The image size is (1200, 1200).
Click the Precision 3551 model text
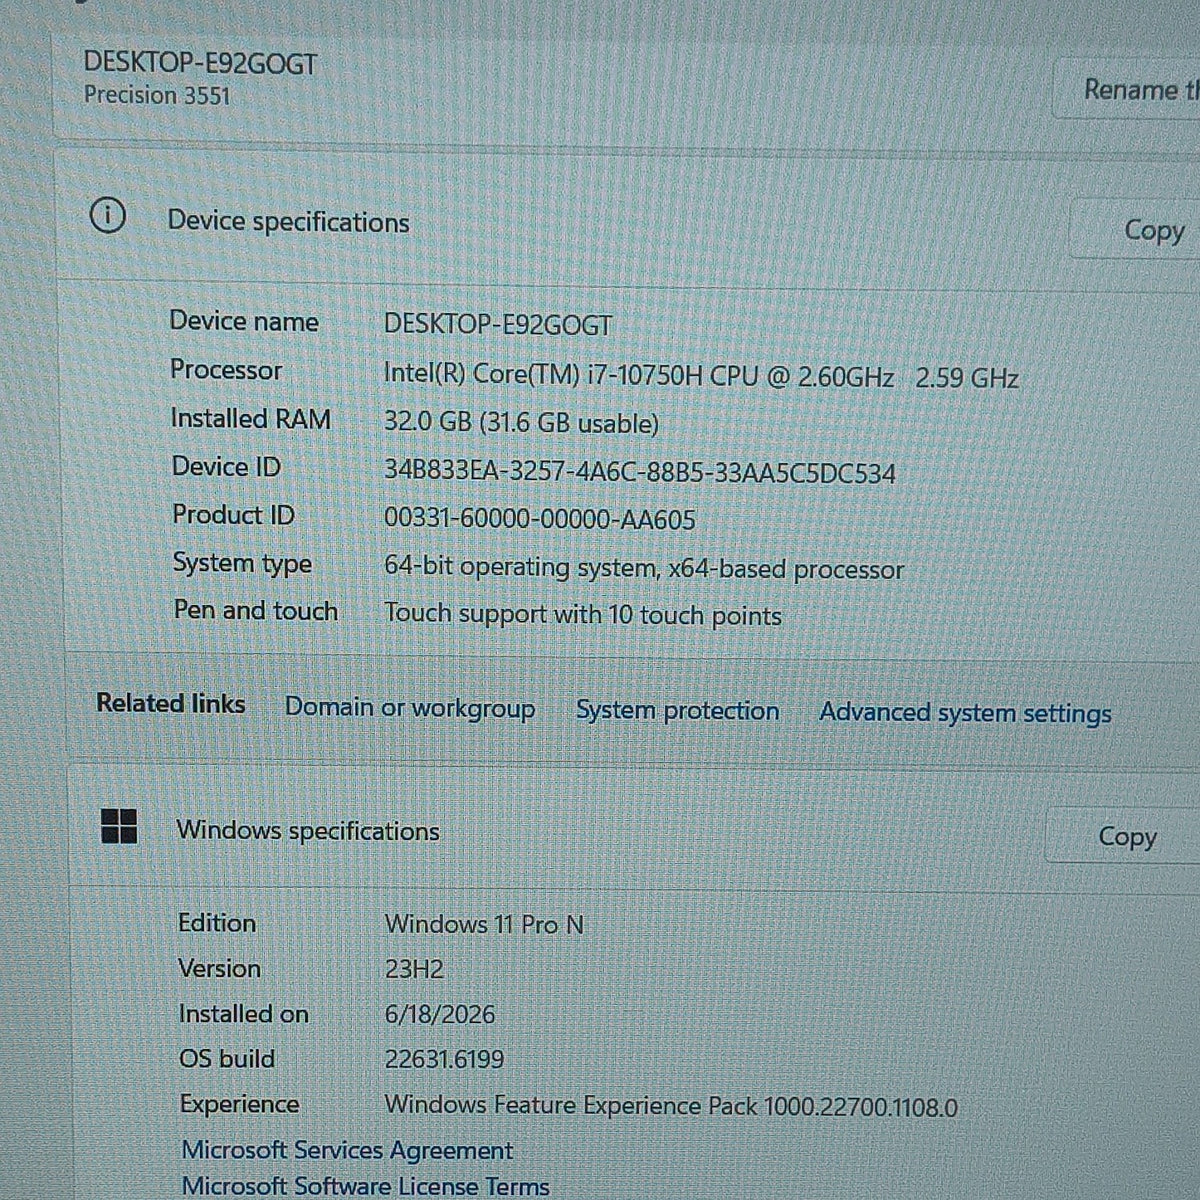tap(157, 95)
